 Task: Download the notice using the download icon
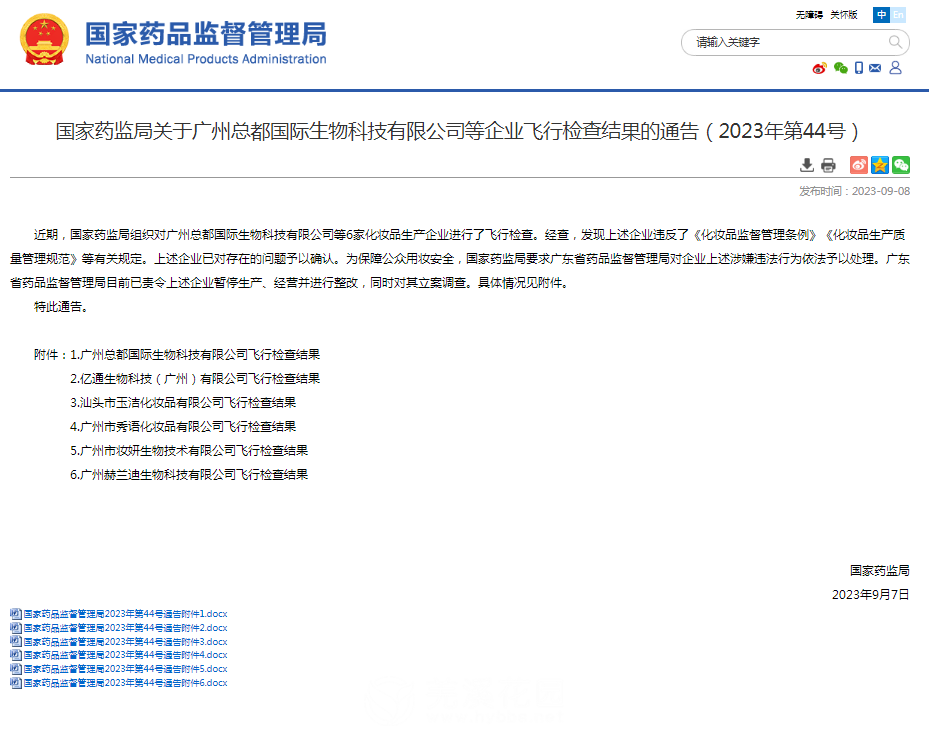pos(806,165)
